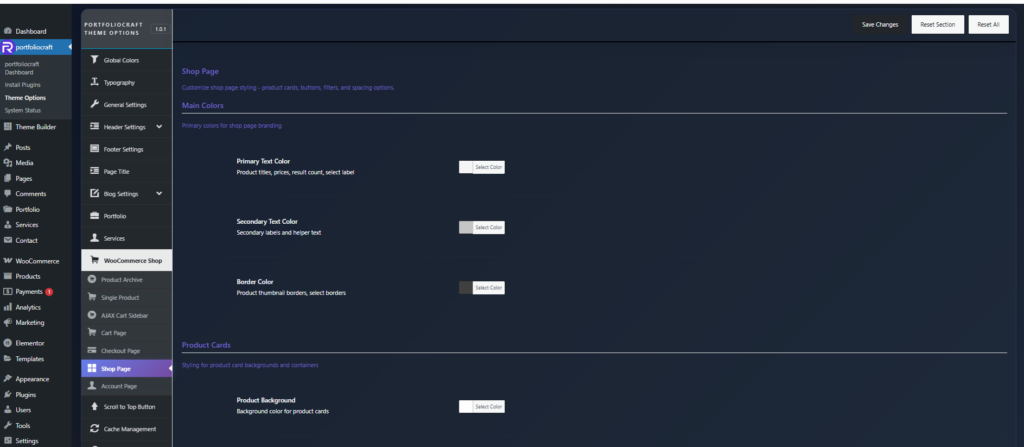1024x447 pixels.
Task: Pick the Border Color swatch
Action: pyautogui.click(x=466, y=288)
